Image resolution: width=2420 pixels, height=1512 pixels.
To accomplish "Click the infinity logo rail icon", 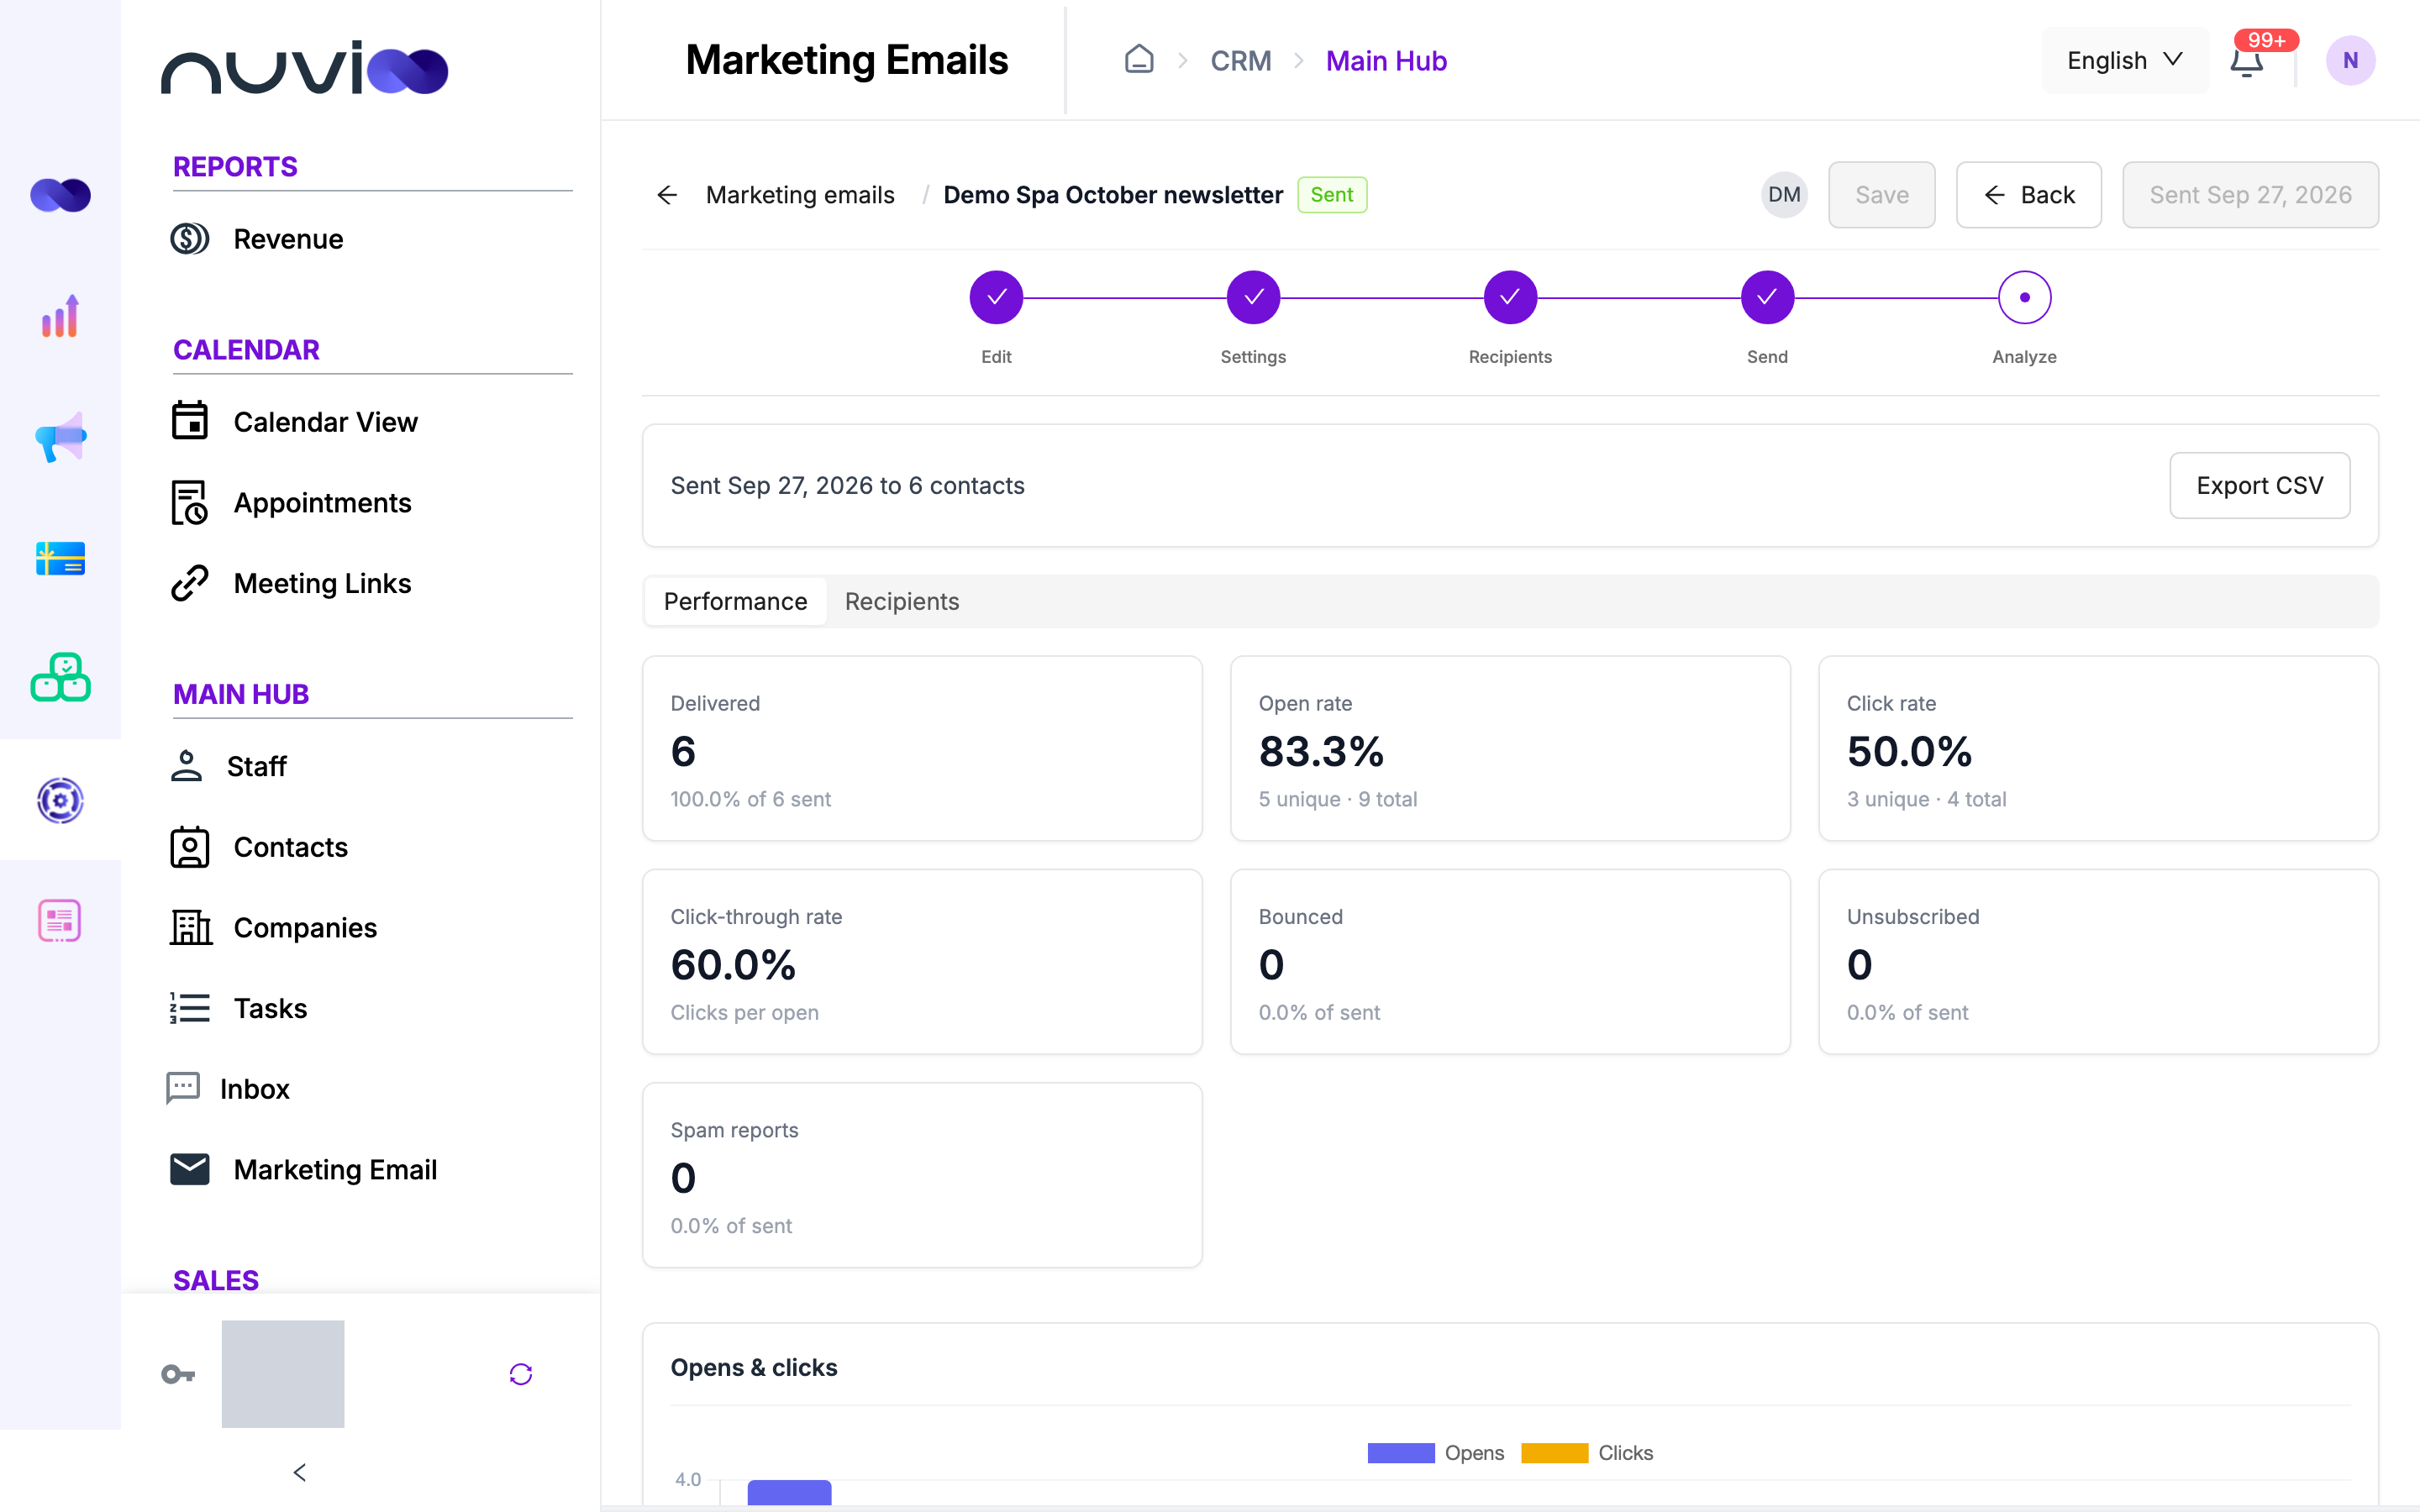I will pyautogui.click(x=60, y=195).
